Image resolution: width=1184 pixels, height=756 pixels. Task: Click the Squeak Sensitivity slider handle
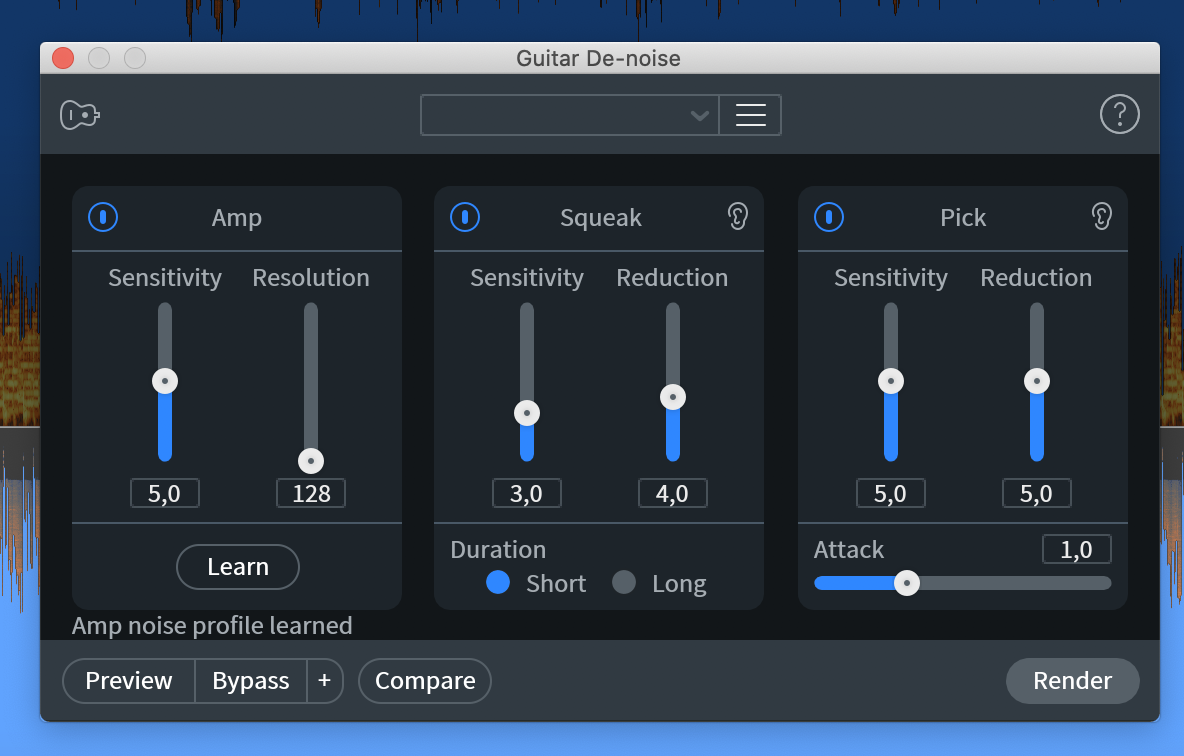(x=527, y=413)
